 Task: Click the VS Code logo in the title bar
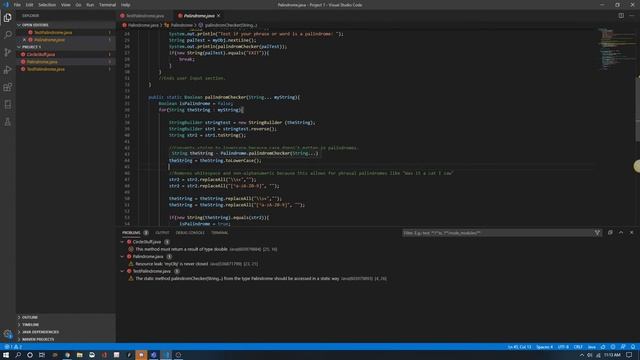6,5
